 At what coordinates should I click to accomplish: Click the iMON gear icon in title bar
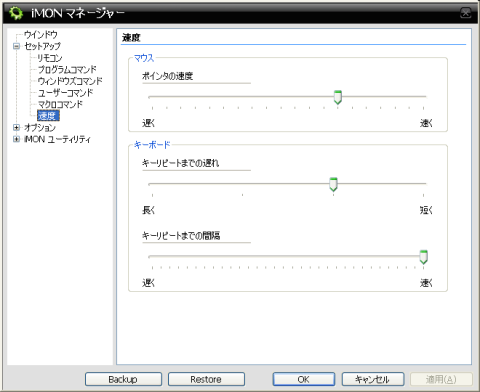pos(16,13)
